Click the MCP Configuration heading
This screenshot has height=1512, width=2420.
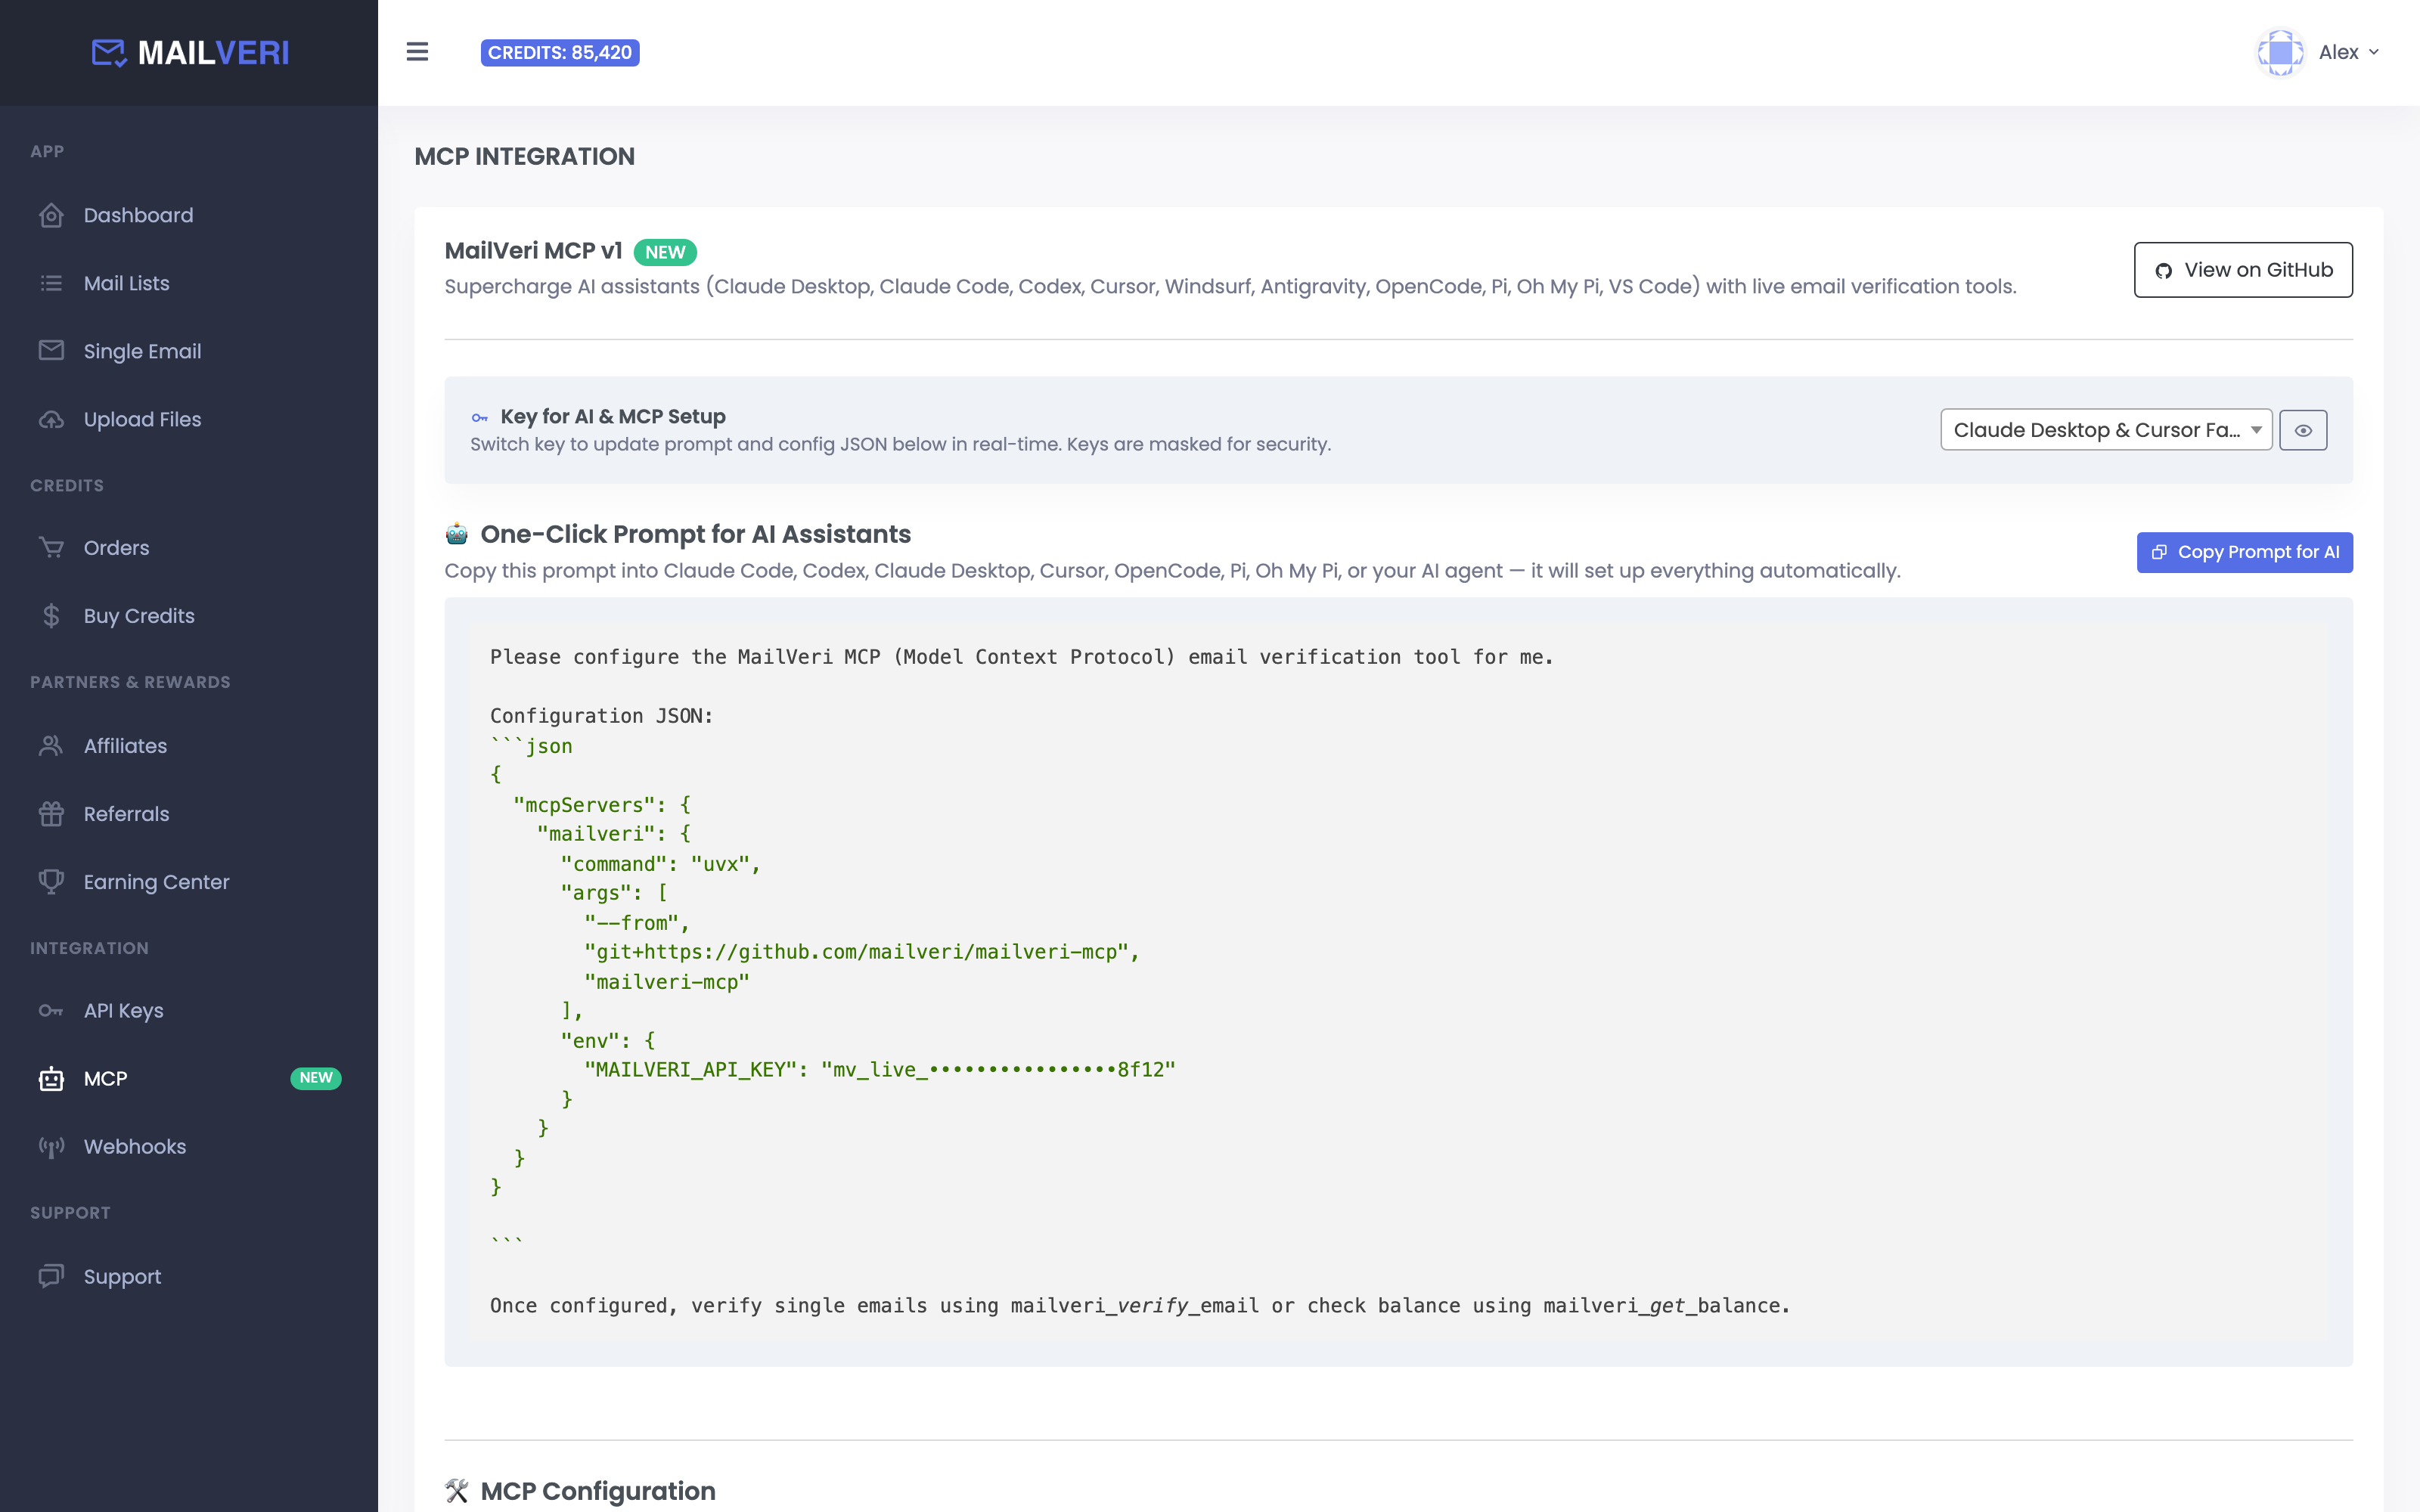point(598,1491)
